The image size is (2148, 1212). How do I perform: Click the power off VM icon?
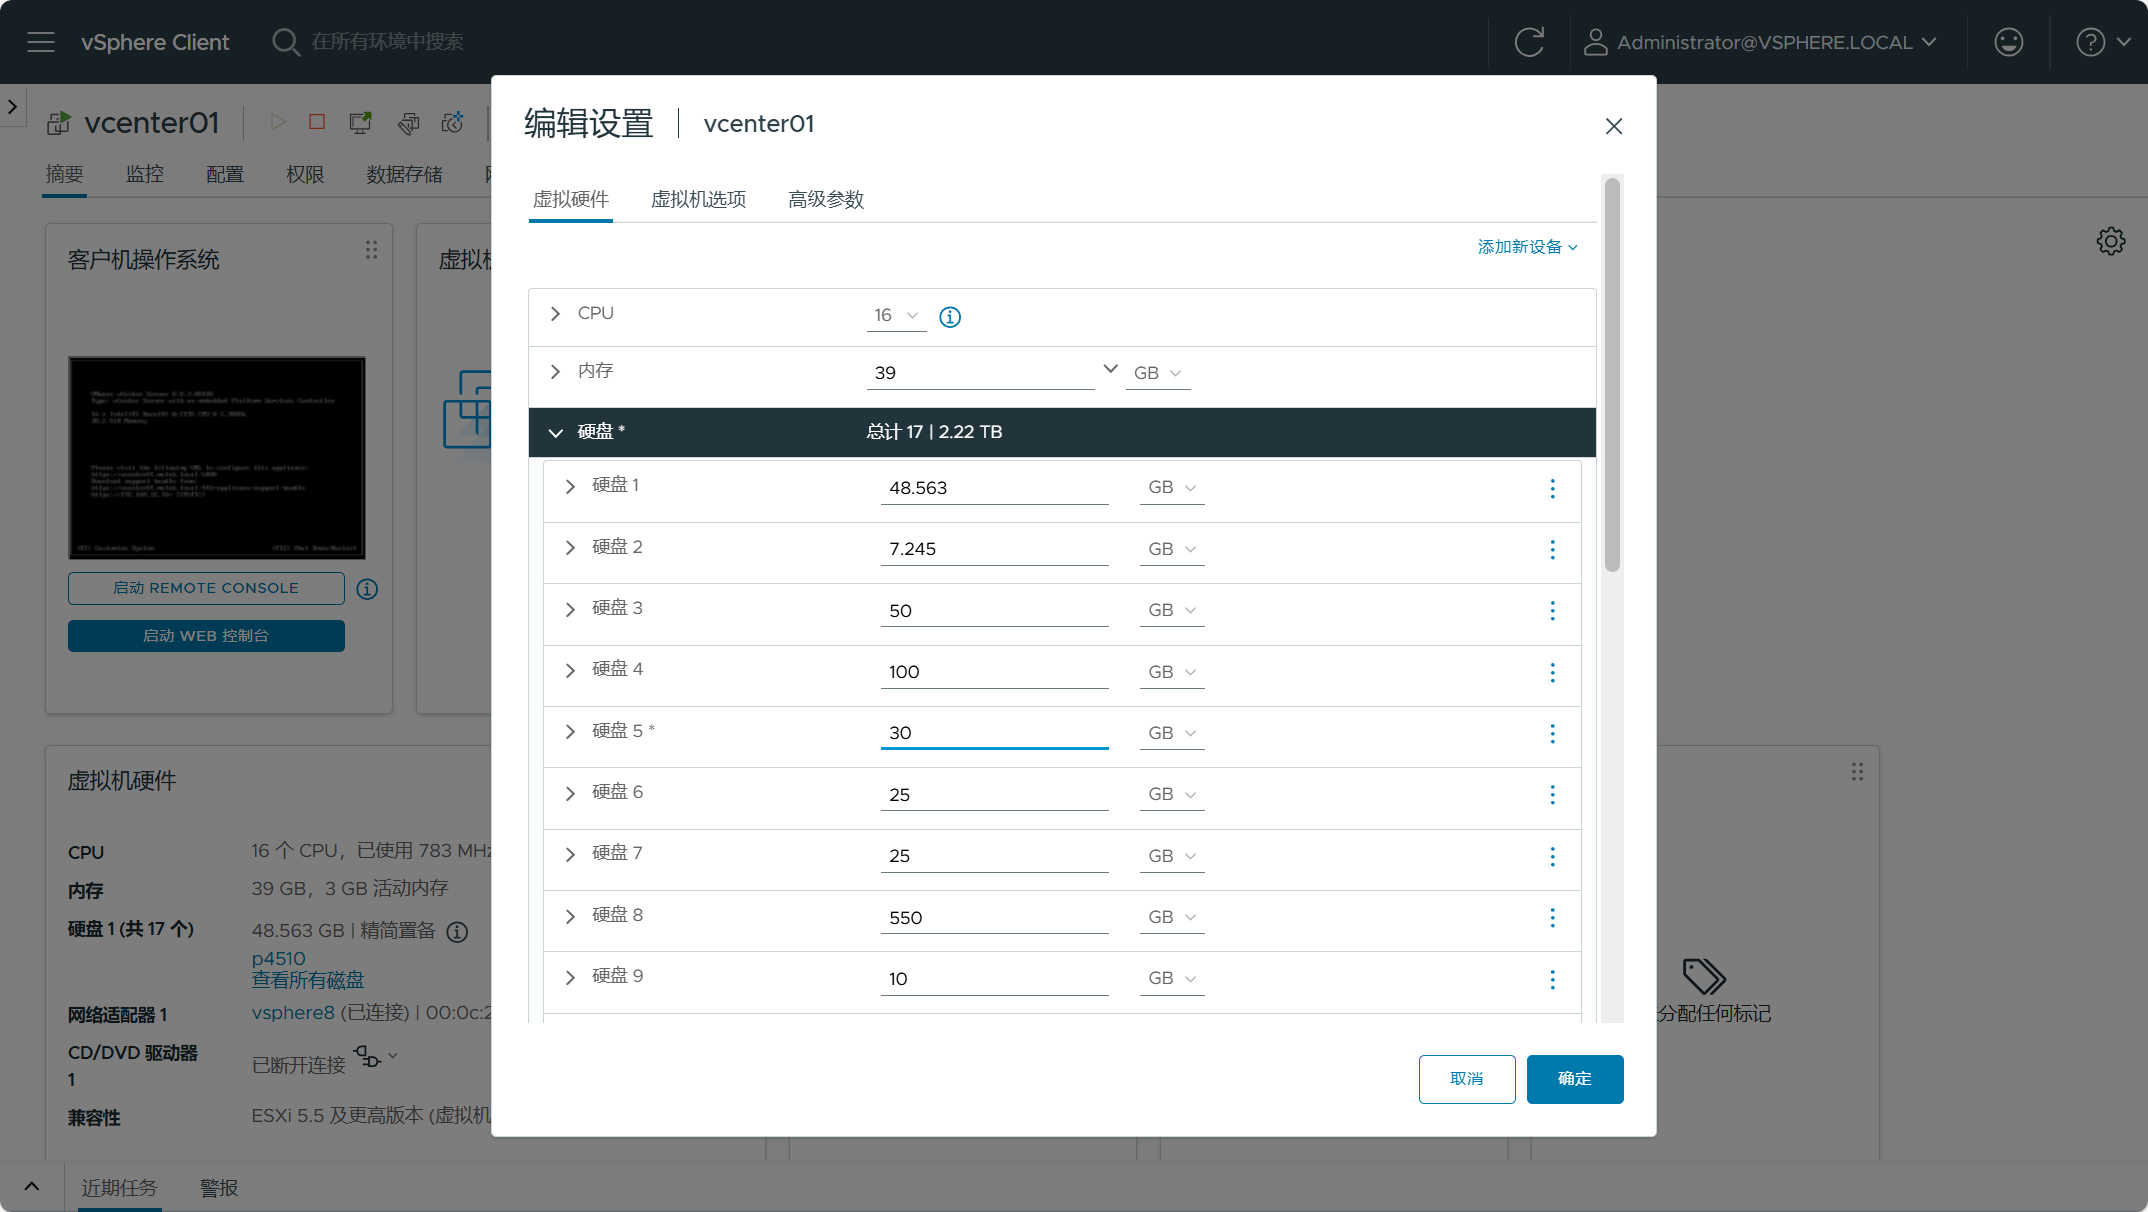(x=317, y=122)
